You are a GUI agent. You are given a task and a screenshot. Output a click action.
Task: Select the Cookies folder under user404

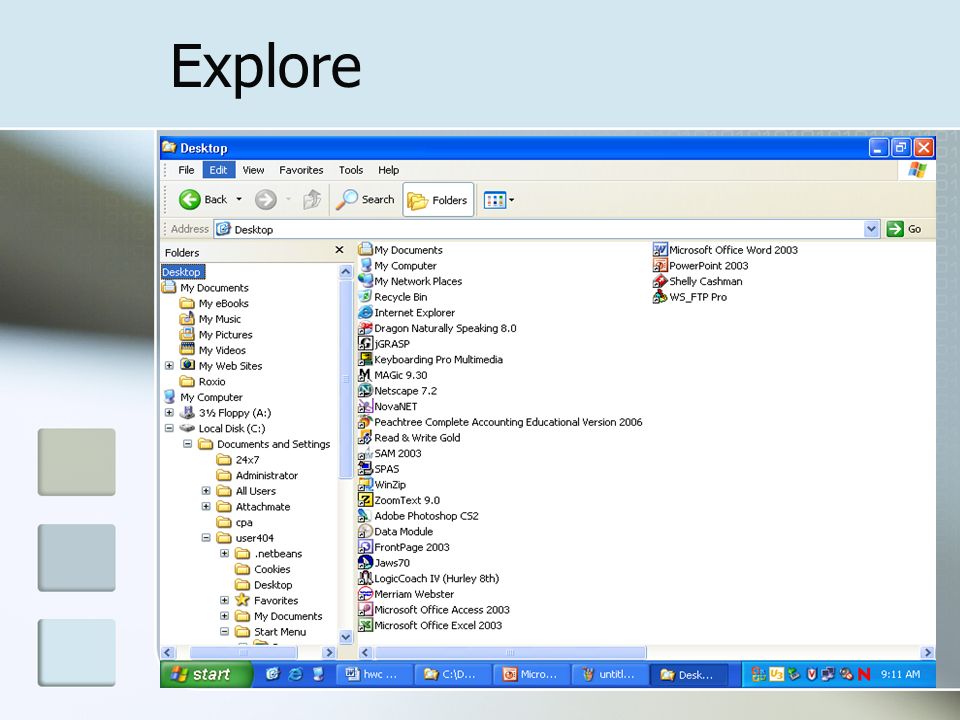tap(263, 569)
